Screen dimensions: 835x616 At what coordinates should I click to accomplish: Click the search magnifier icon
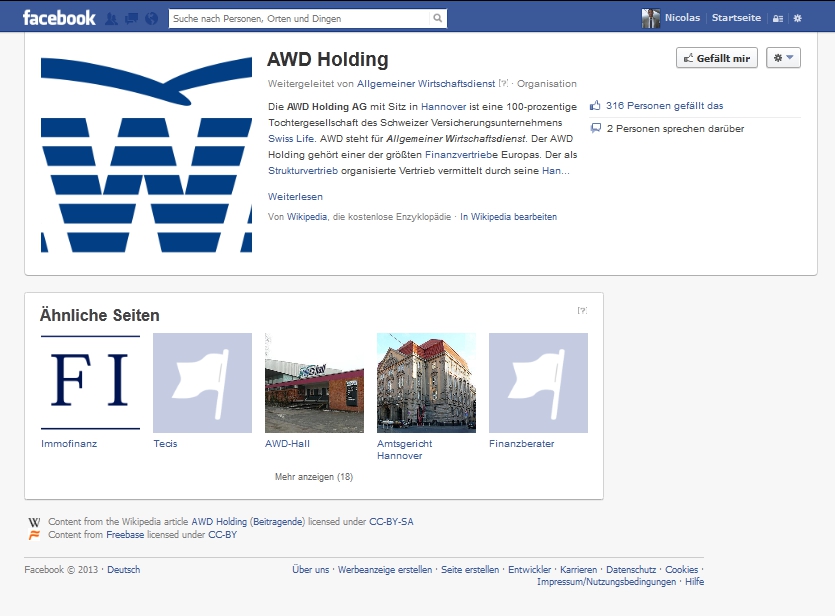click(438, 18)
